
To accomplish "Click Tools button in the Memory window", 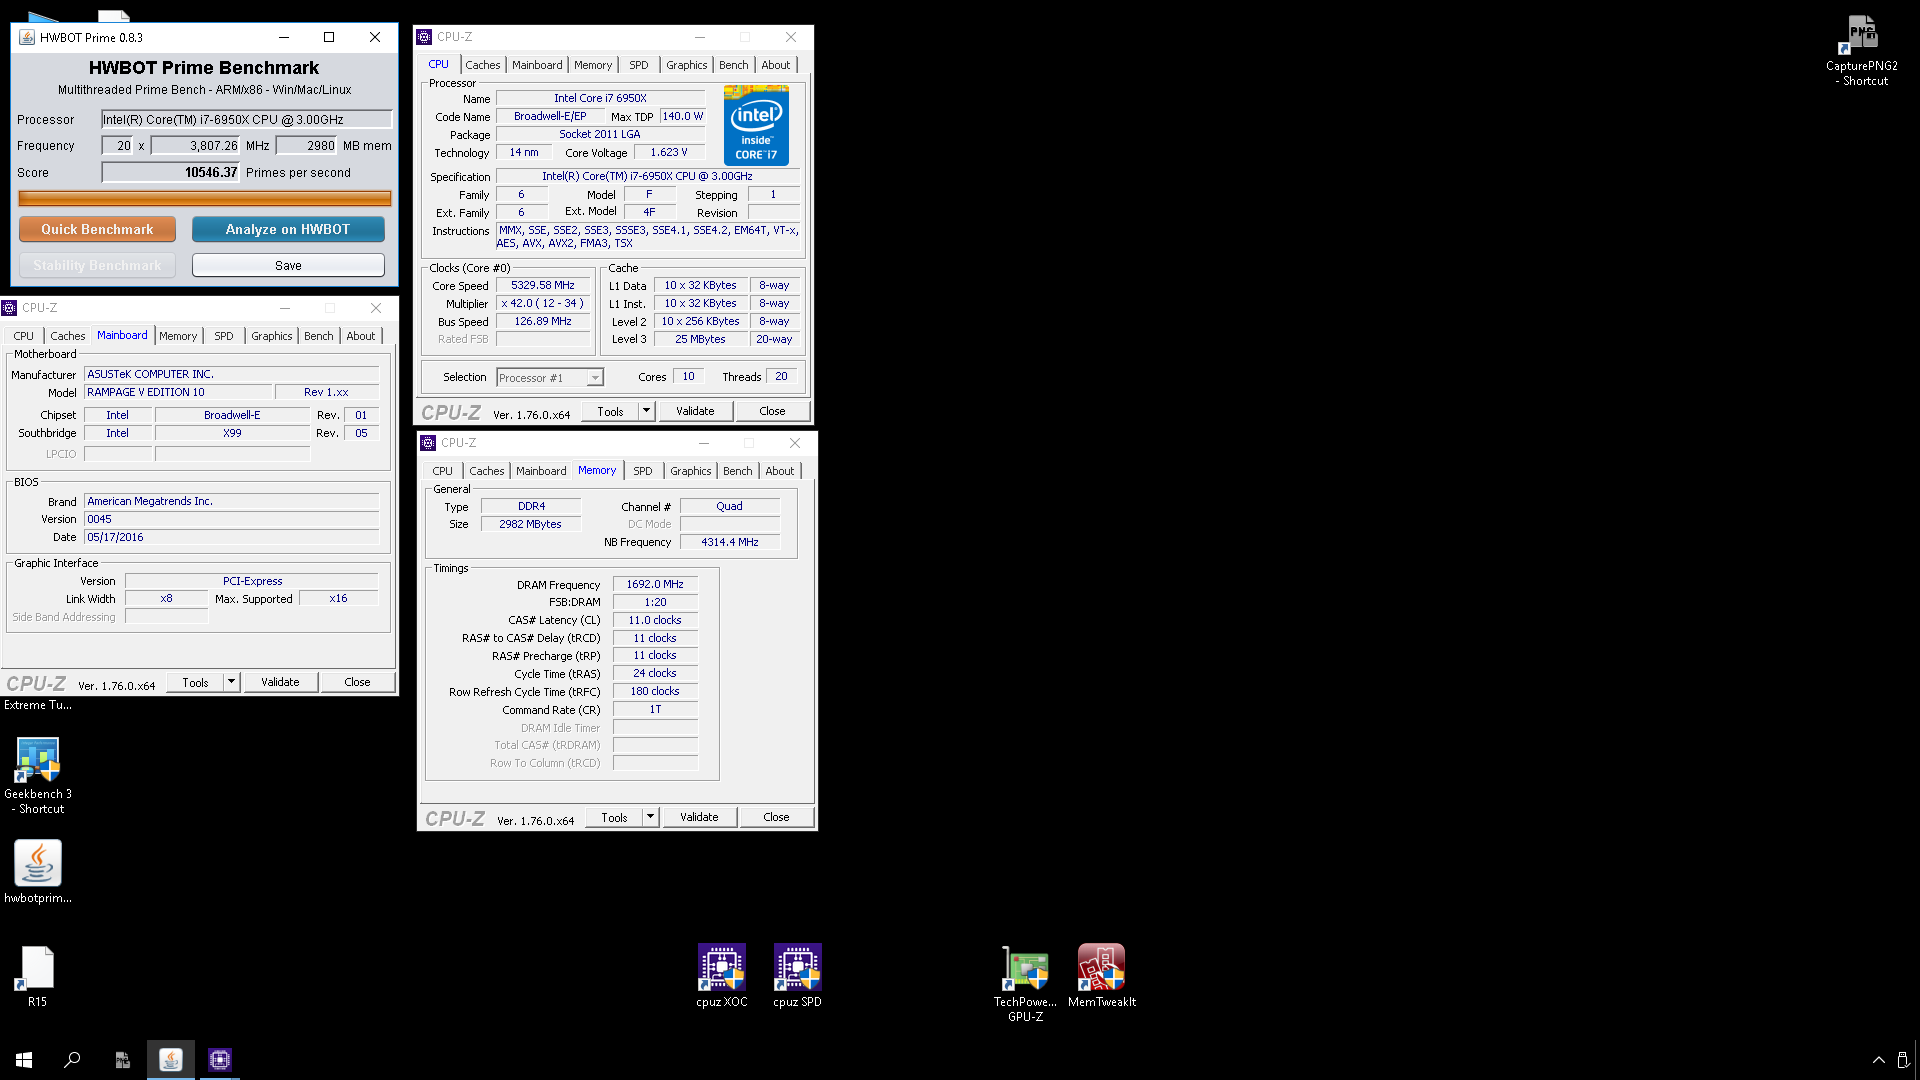I will pyautogui.click(x=614, y=817).
